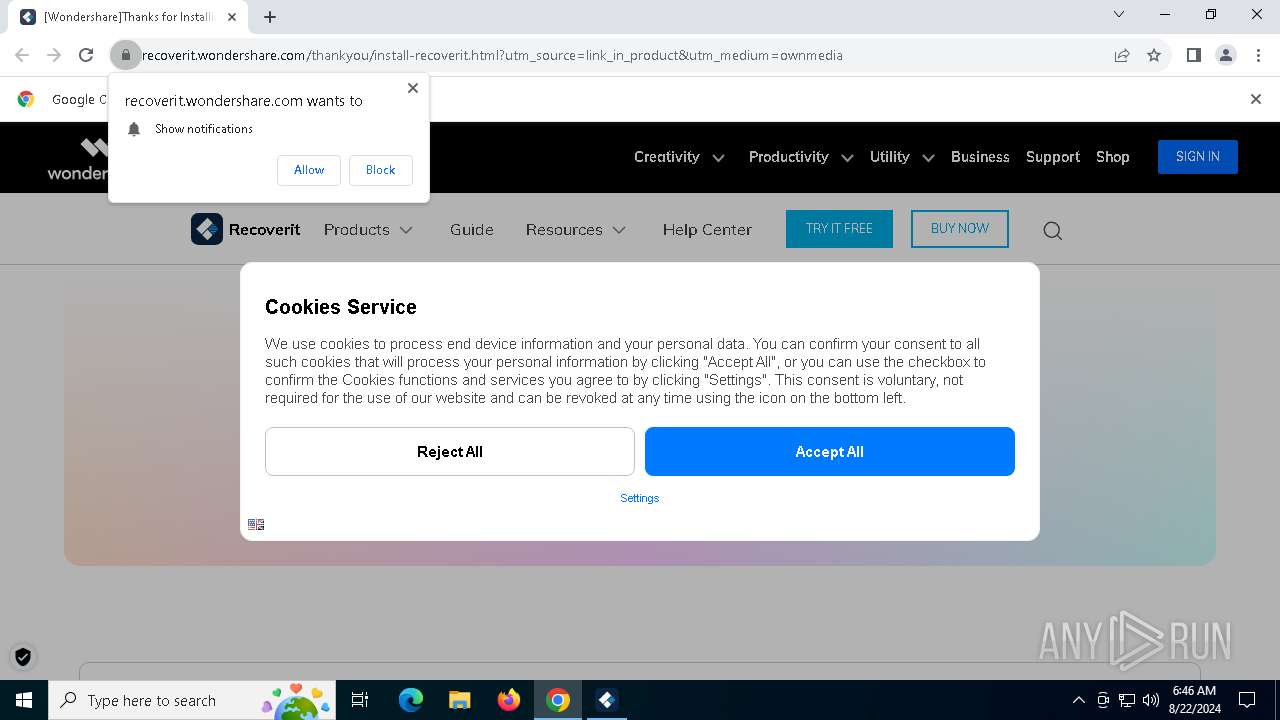The image size is (1280, 720).
Task: Open the browser side panel
Action: click(x=1194, y=55)
